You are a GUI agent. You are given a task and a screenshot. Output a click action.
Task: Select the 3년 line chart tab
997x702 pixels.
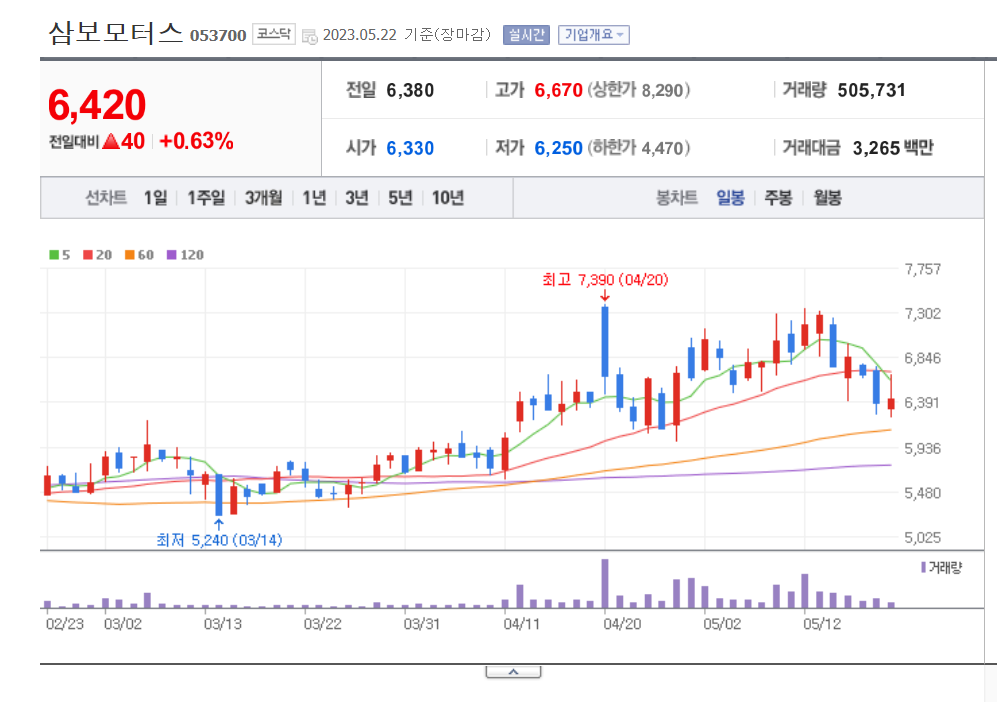click(x=357, y=198)
